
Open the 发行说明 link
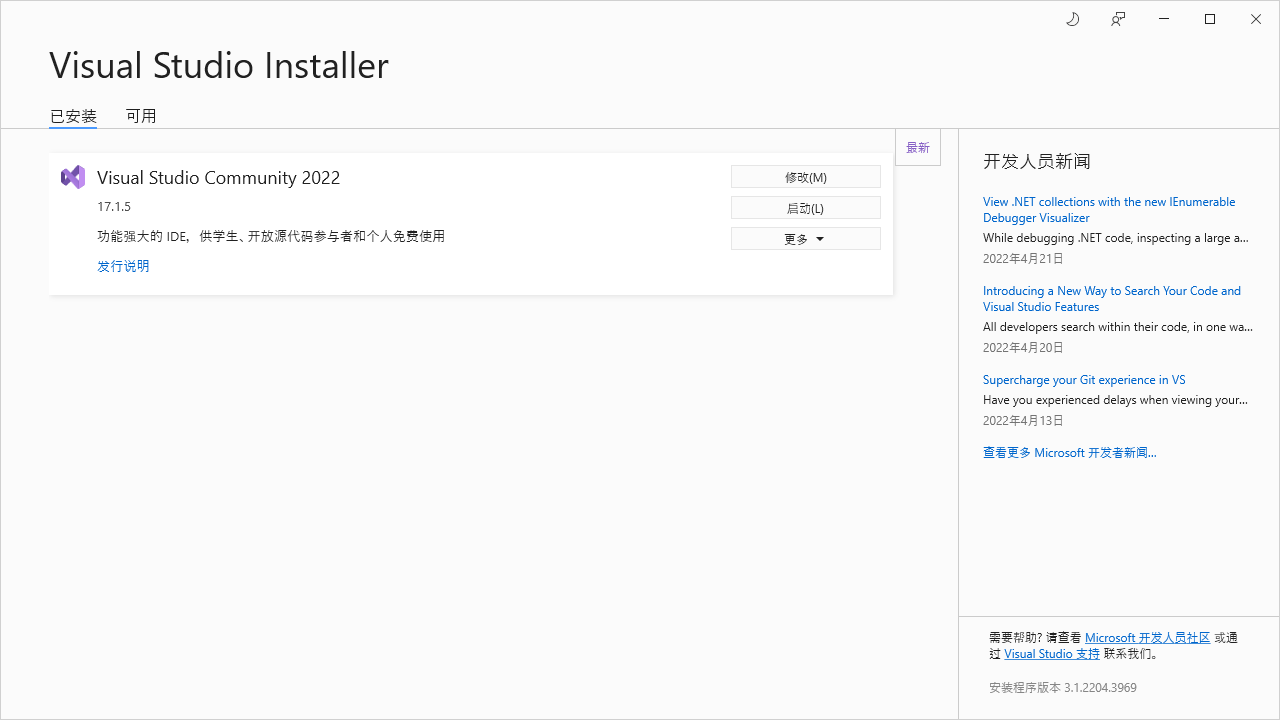click(123, 266)
